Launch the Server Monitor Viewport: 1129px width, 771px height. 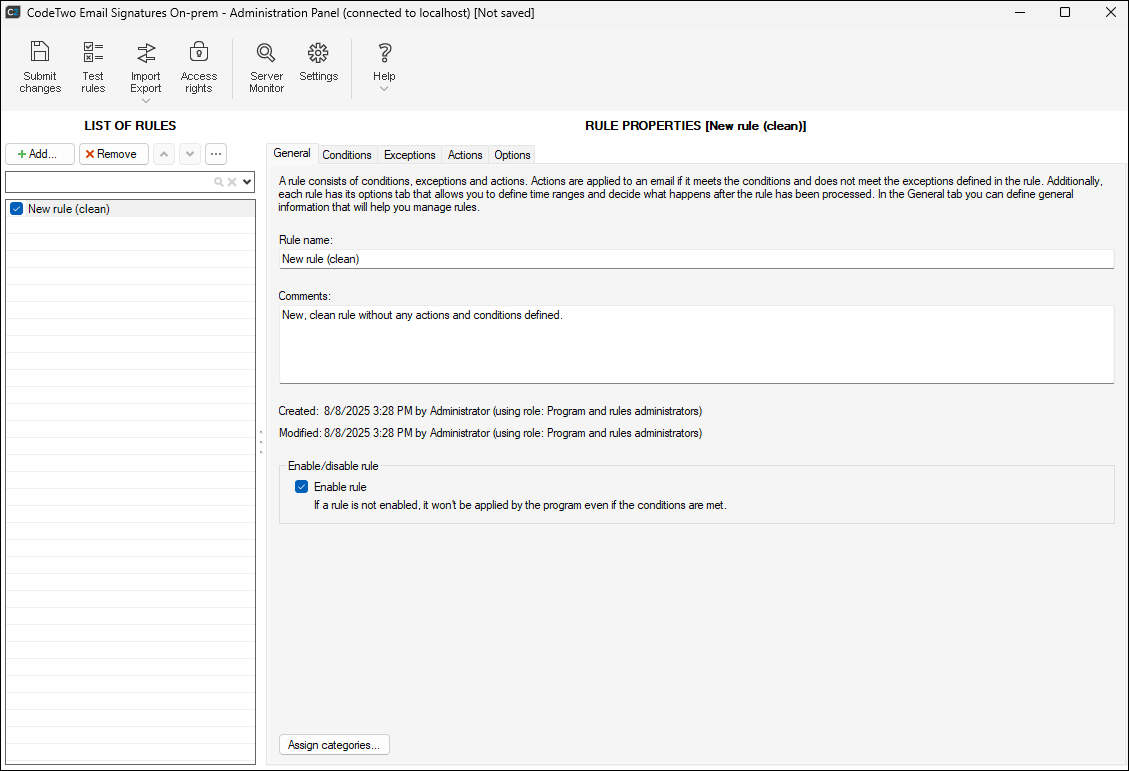(266, 67)
